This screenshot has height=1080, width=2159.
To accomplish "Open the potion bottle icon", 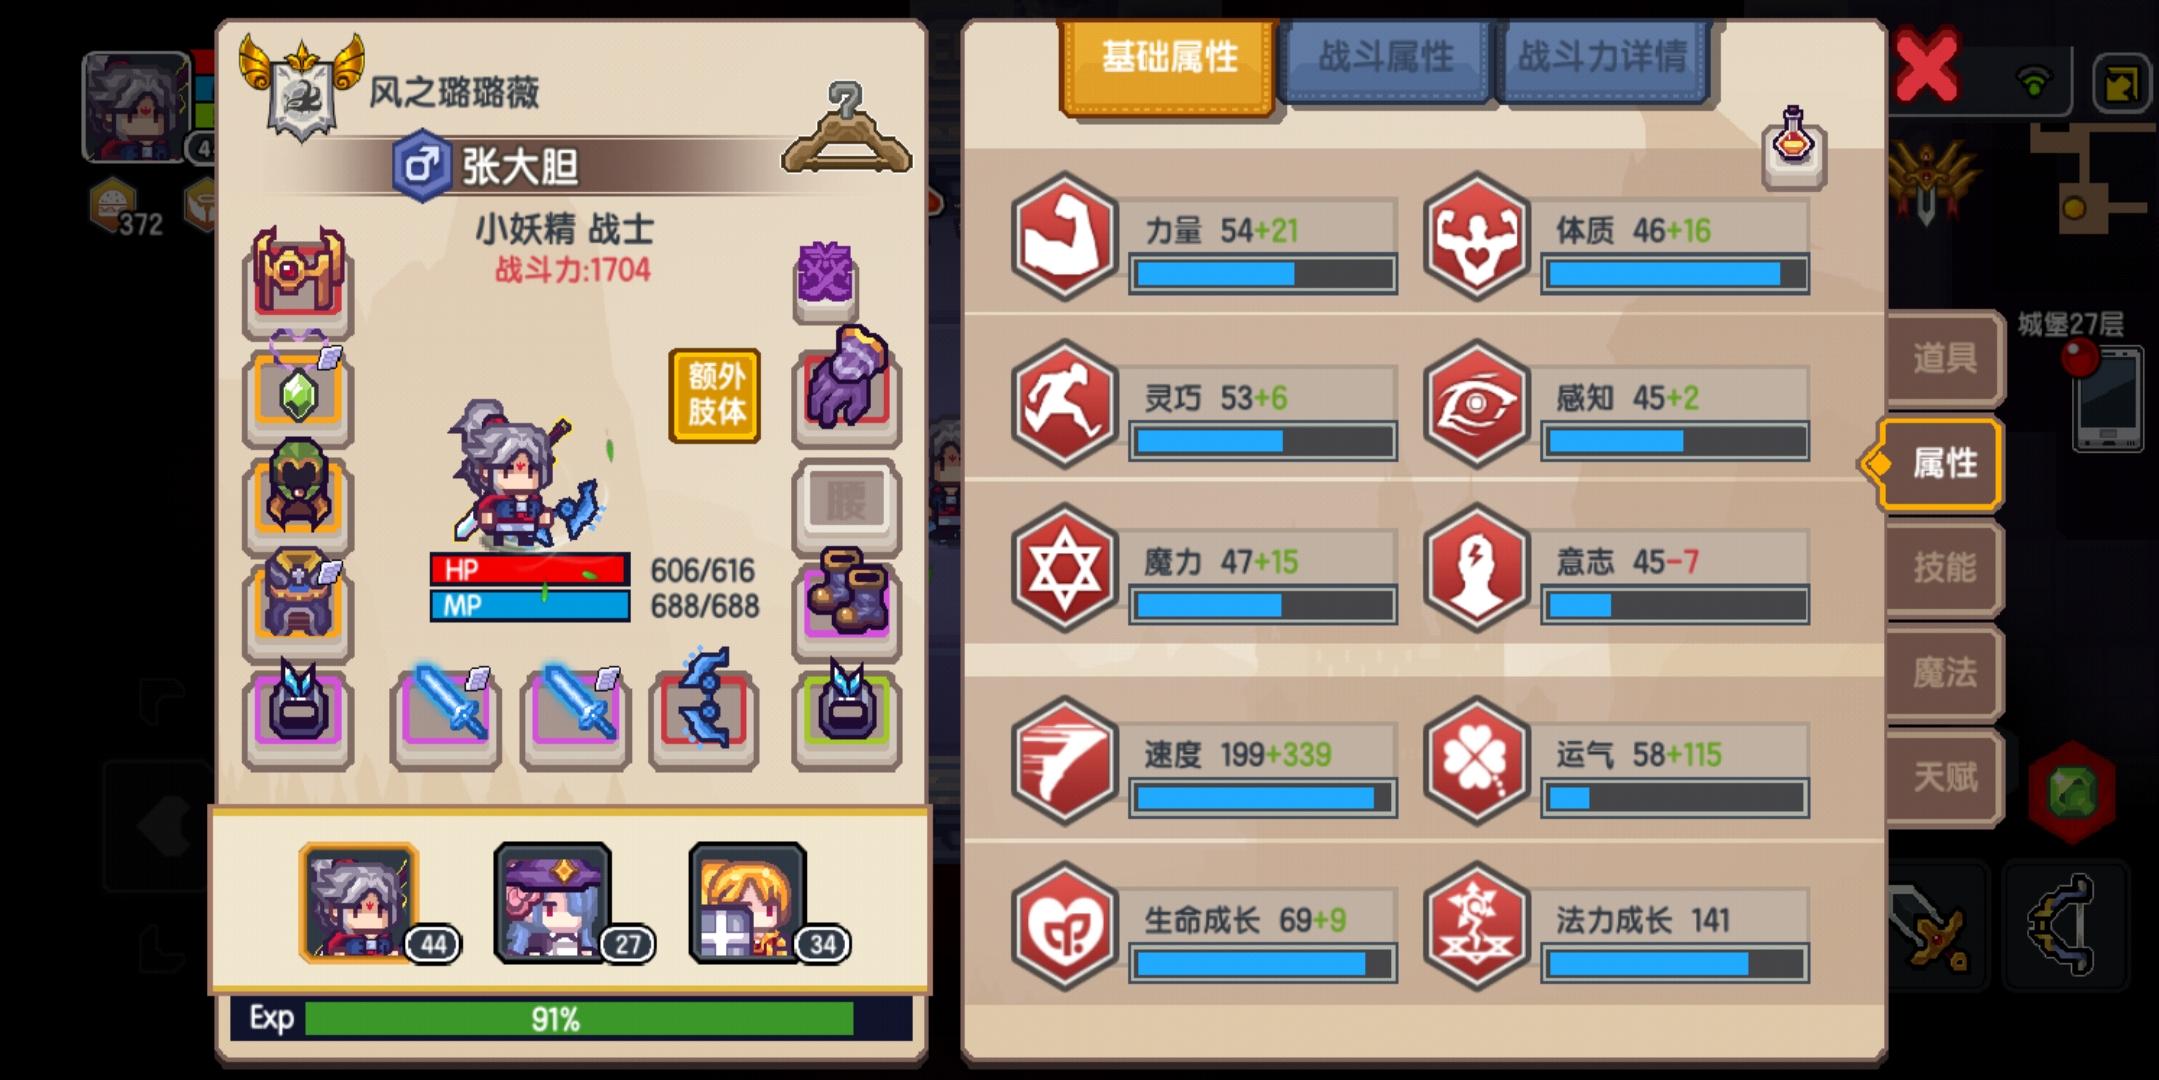I will tap(1794, 148).
